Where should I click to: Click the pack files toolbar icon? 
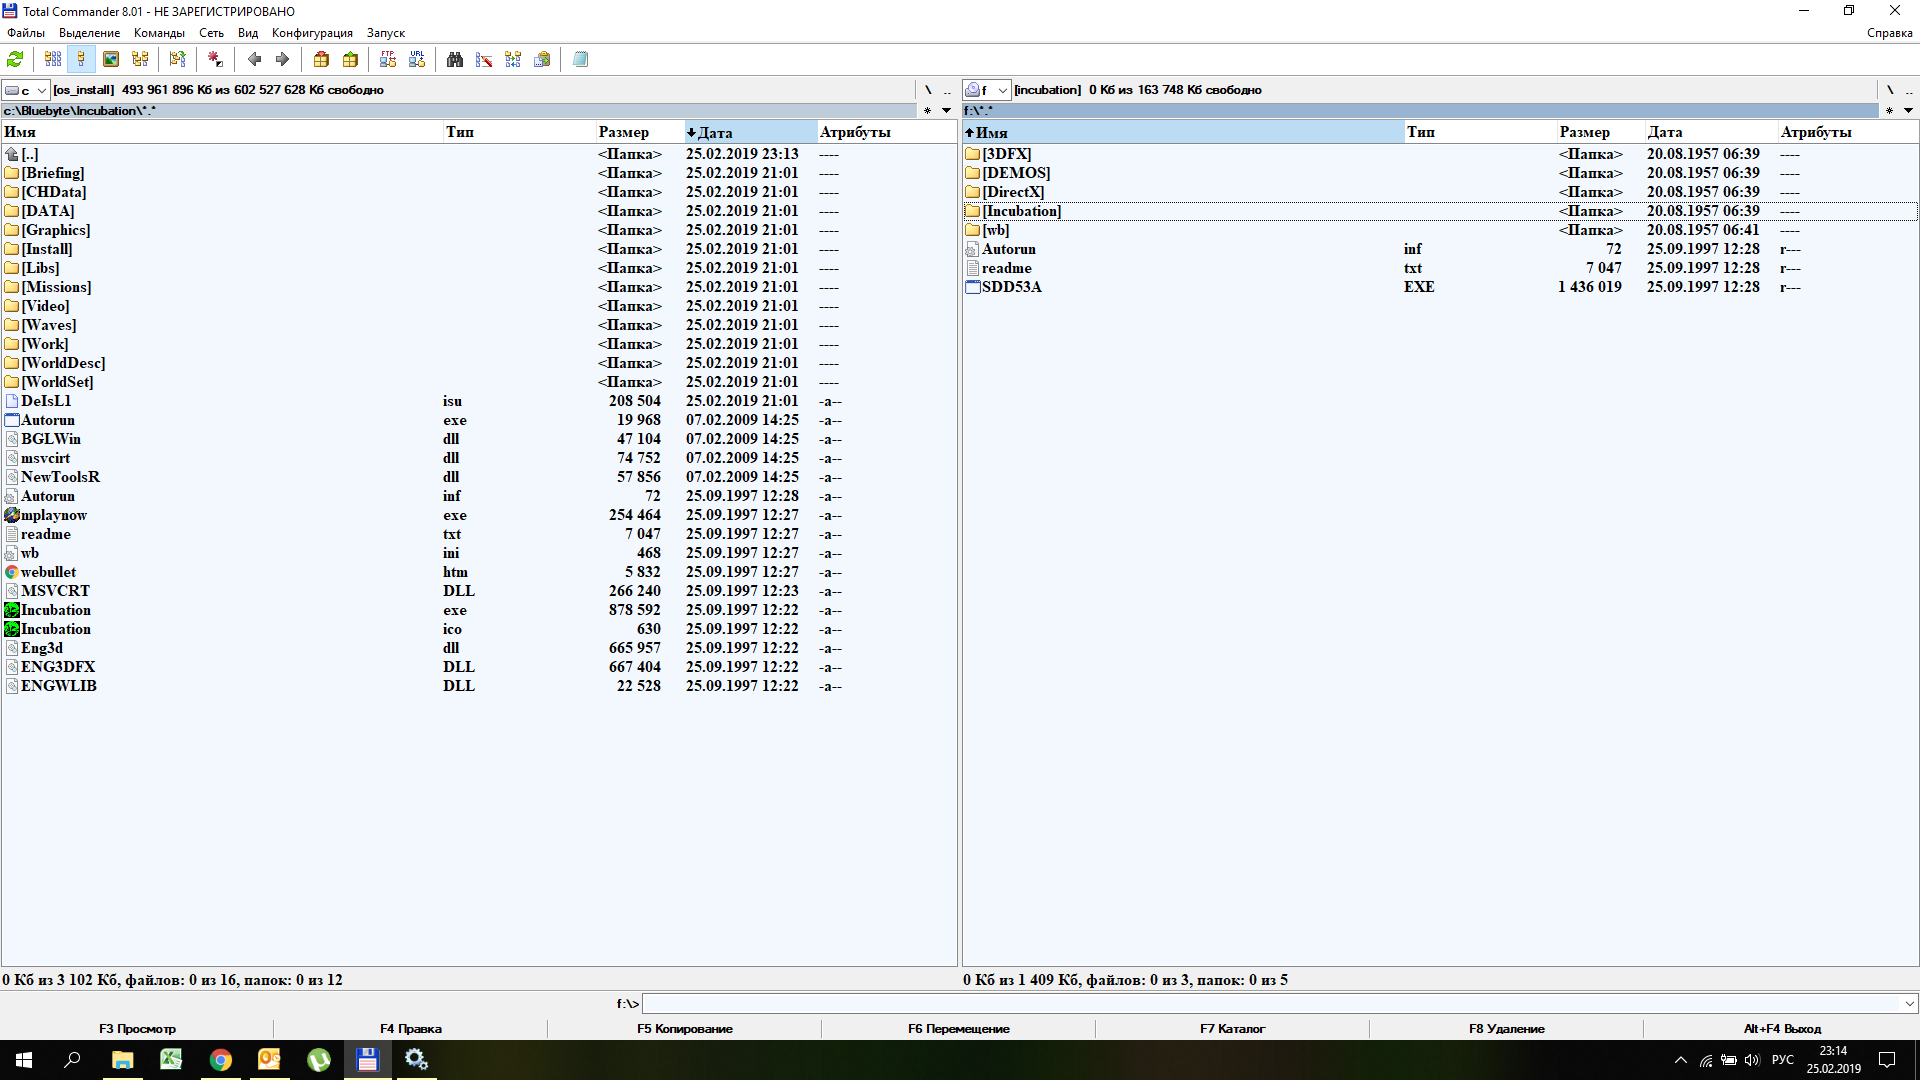click(321, 59)
